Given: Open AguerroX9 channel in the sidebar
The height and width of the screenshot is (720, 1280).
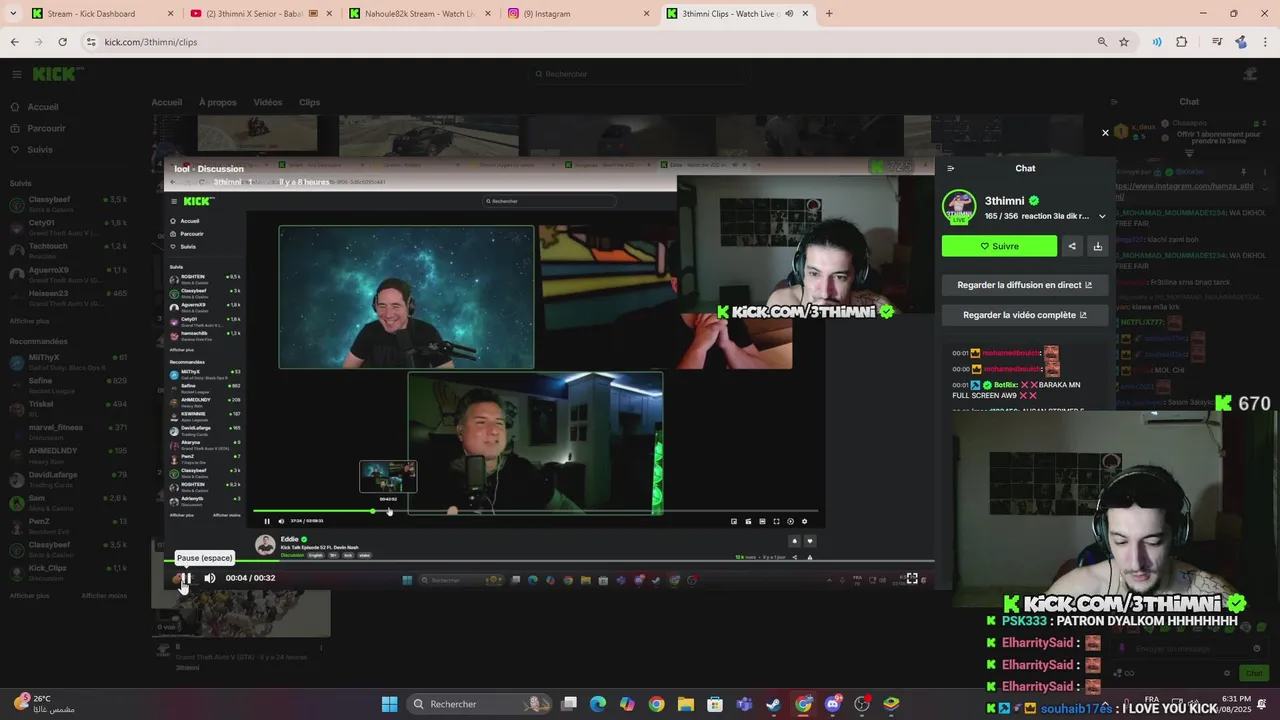Looking at the screenshot, I should click(x=68, y=274).
